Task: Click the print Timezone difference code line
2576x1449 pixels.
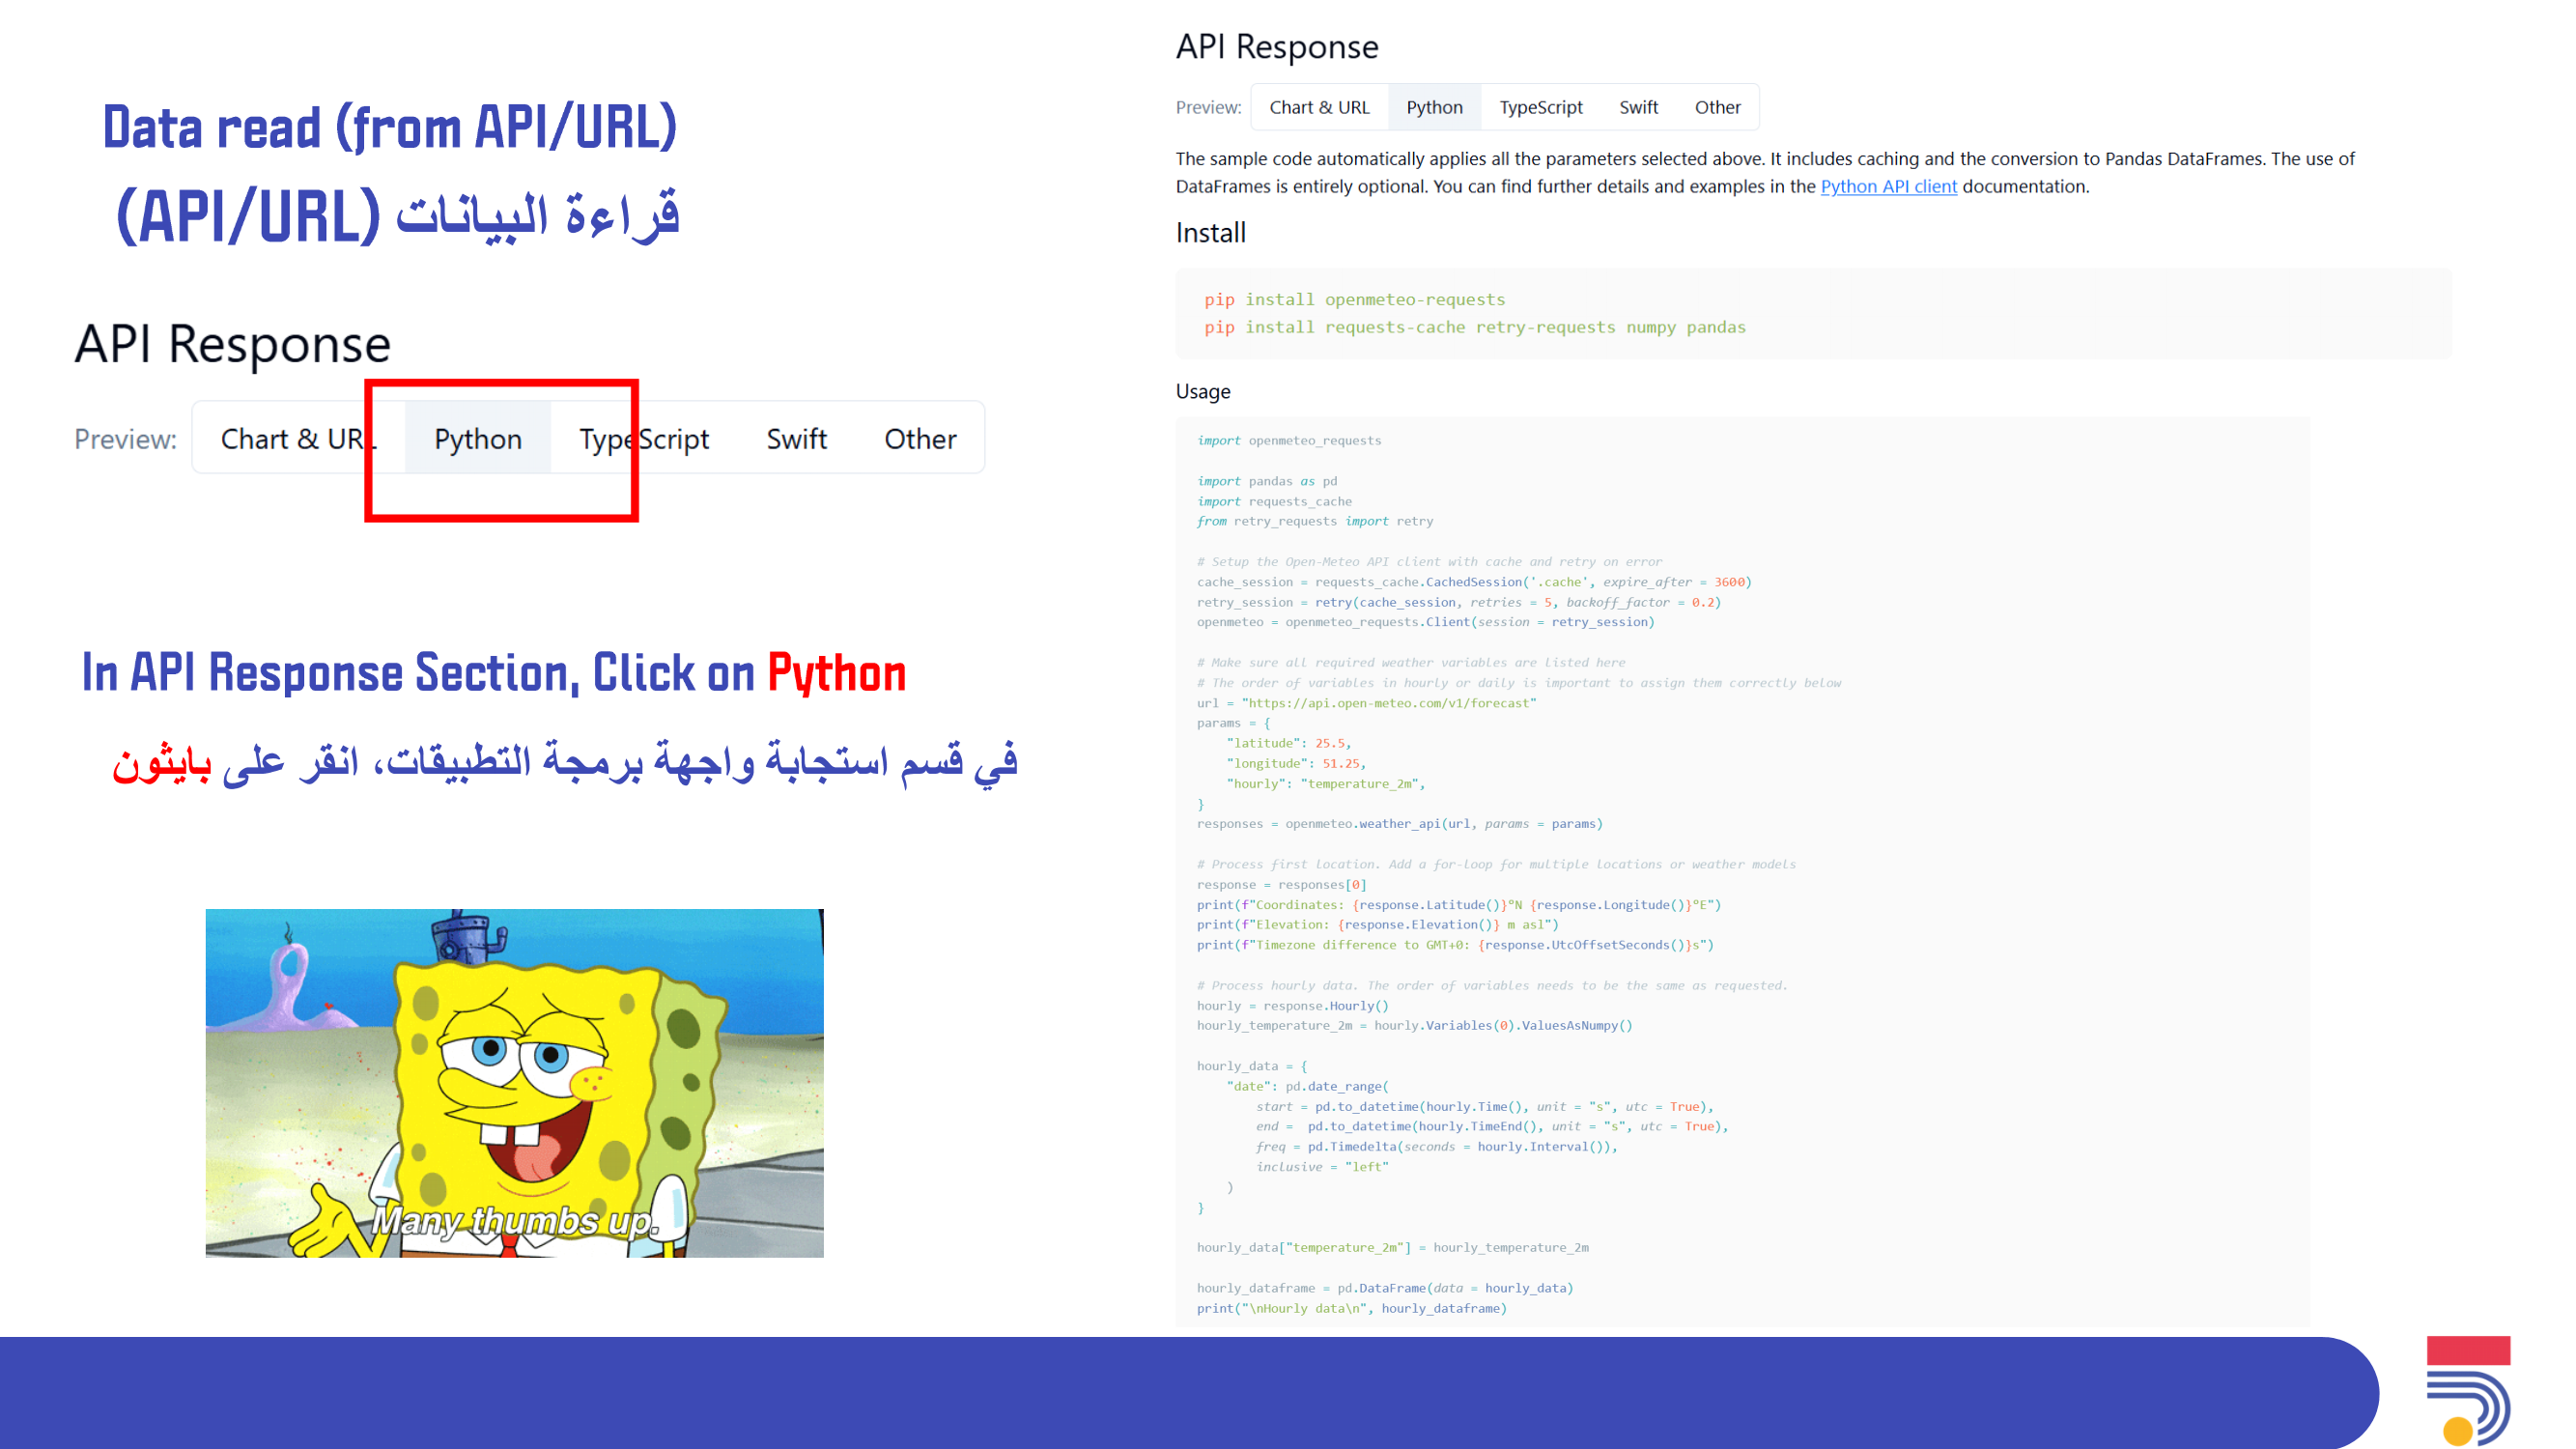Action: coord(1456,945)
